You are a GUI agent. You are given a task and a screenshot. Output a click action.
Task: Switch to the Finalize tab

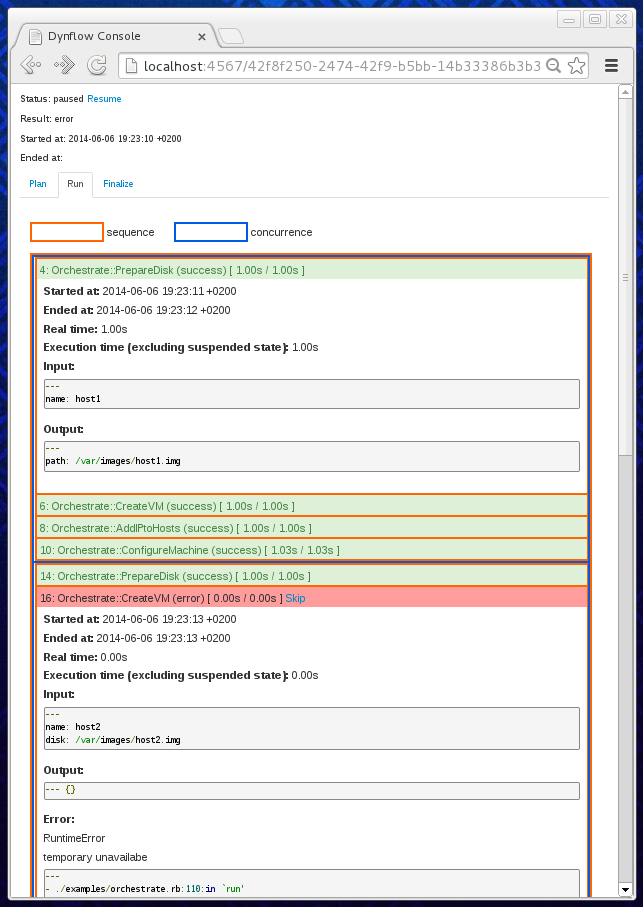[x=118, y=184]
